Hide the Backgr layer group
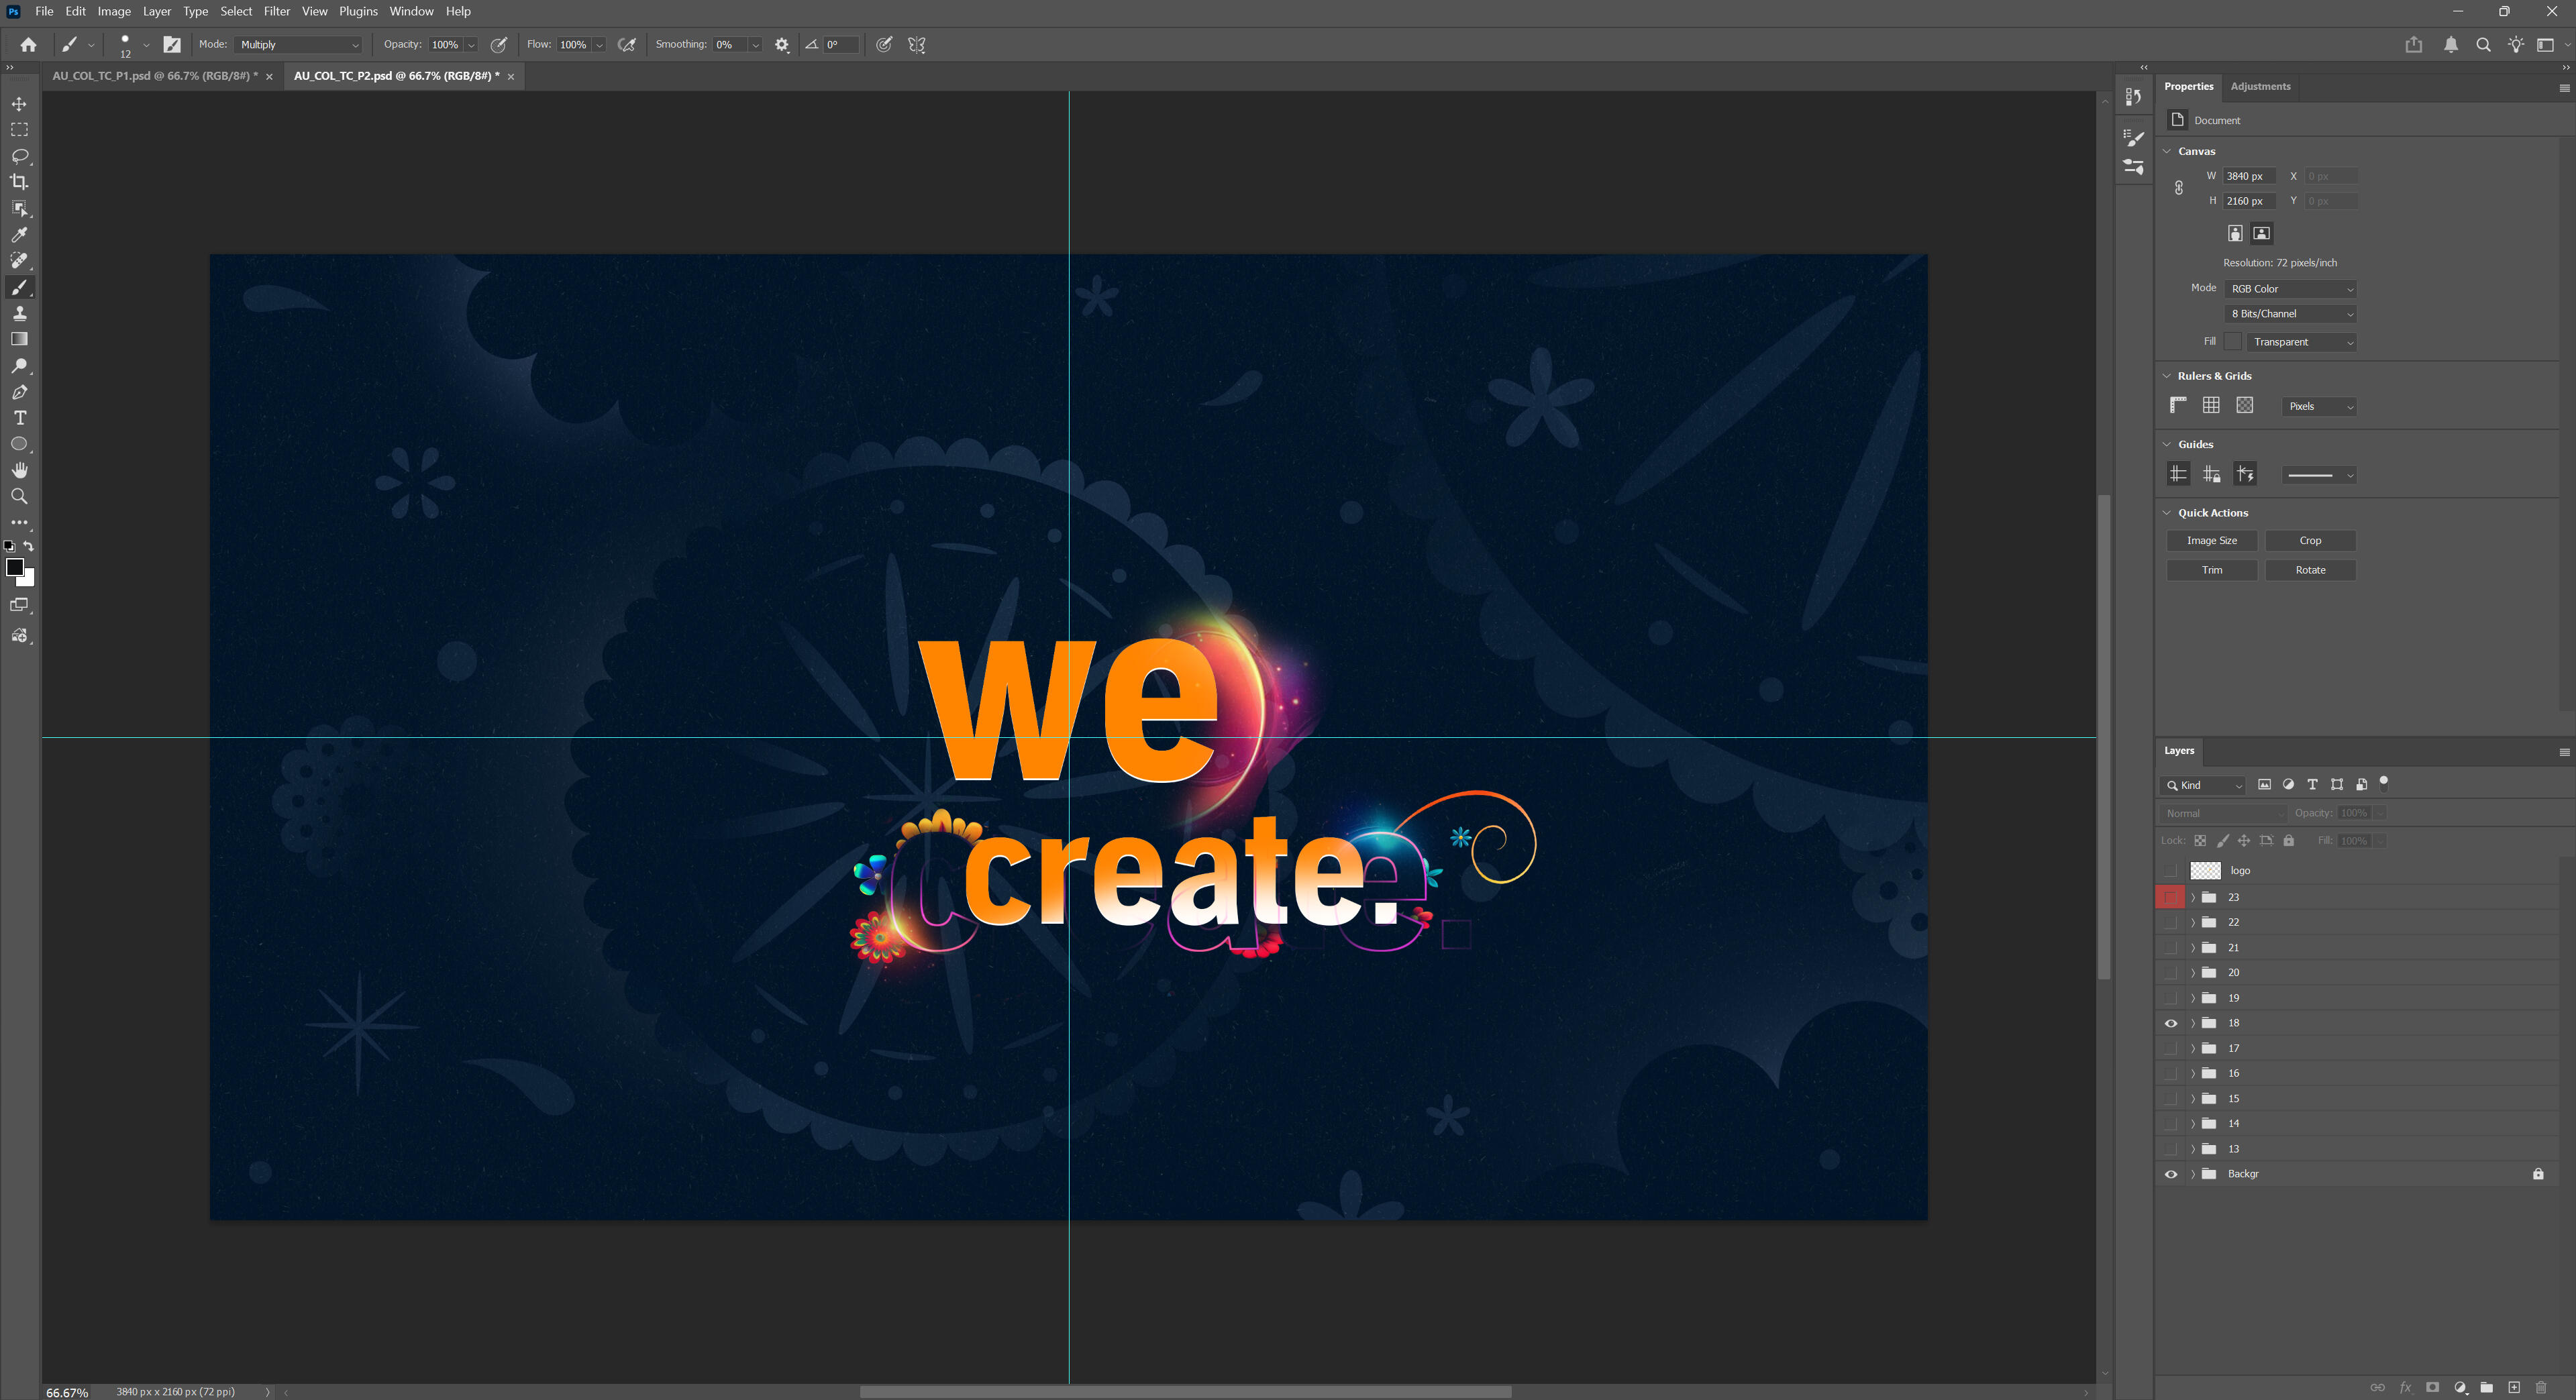The height and width of the screenshot is (1400, 2576). [x=2170, y=1174]
